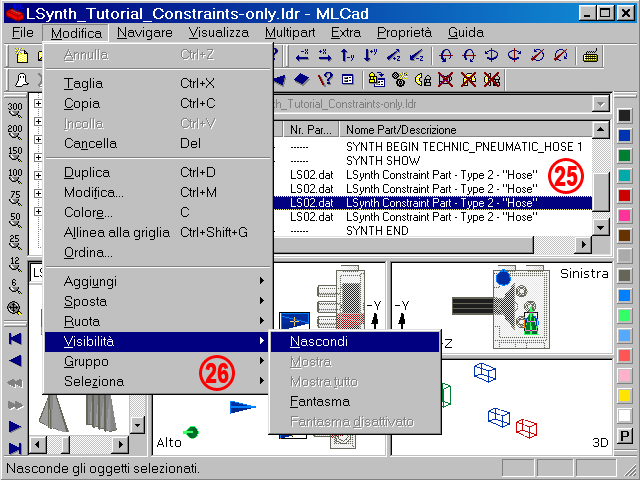The height and width of the screenshot is (480, 640).
Task: Click the gears with sparkle toolbar icon
Action: coord(400,80)
